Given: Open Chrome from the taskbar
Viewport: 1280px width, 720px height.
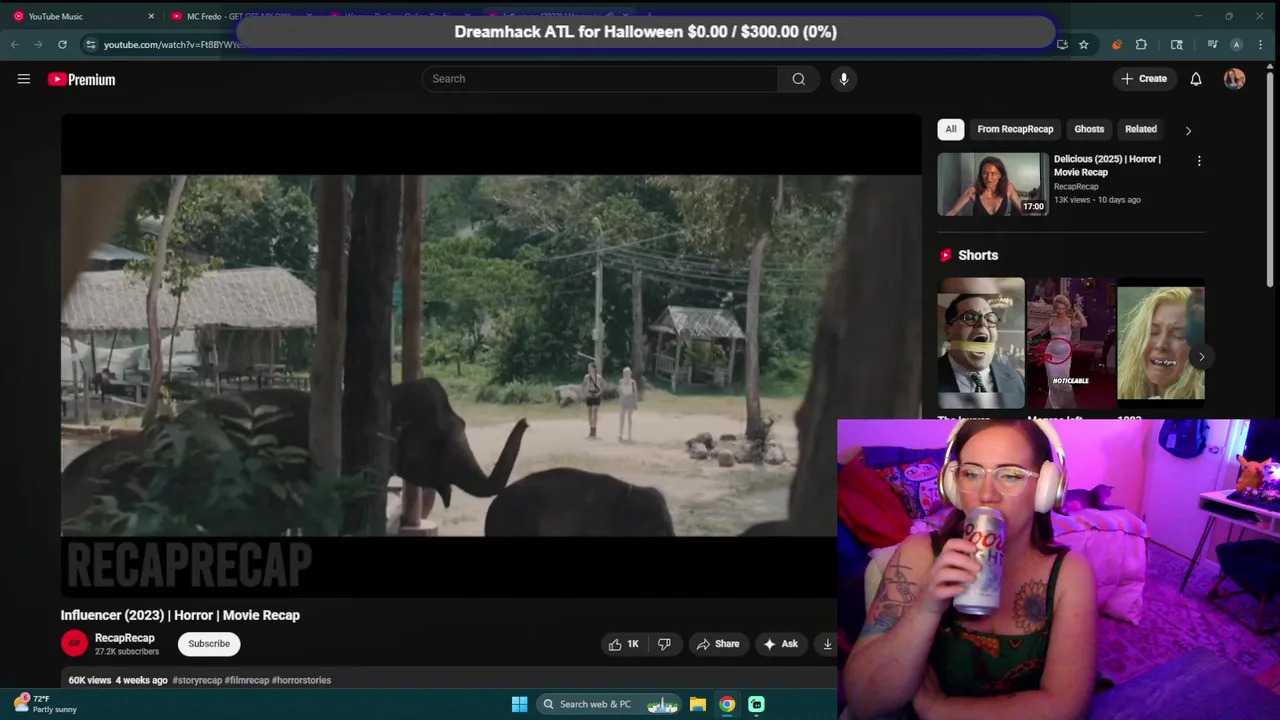Looking at the screenshot, I should pyautogui.click(x=727, y=704).
